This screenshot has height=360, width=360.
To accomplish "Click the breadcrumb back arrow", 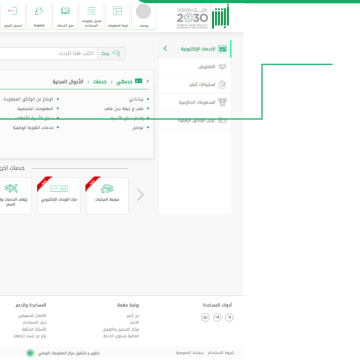I will pyautogui.click(x=148, y=81).
